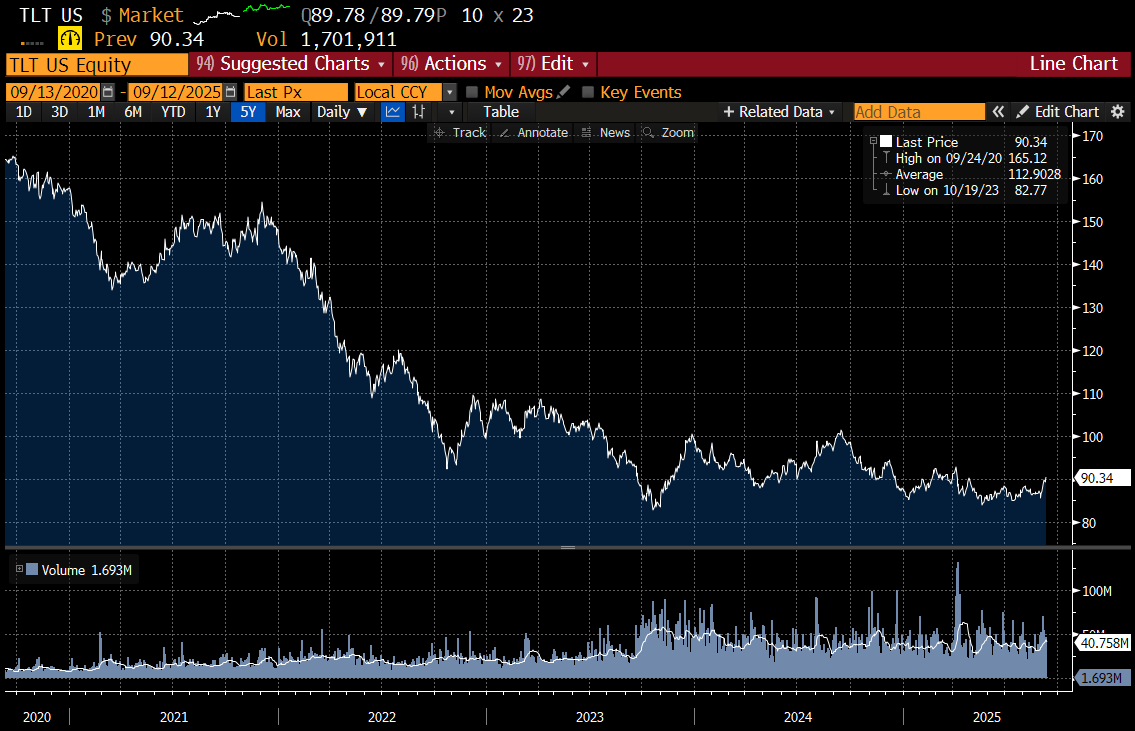Open the end date calendar picker
Viewport: 1135px width, 731px height.
point(230,92)
